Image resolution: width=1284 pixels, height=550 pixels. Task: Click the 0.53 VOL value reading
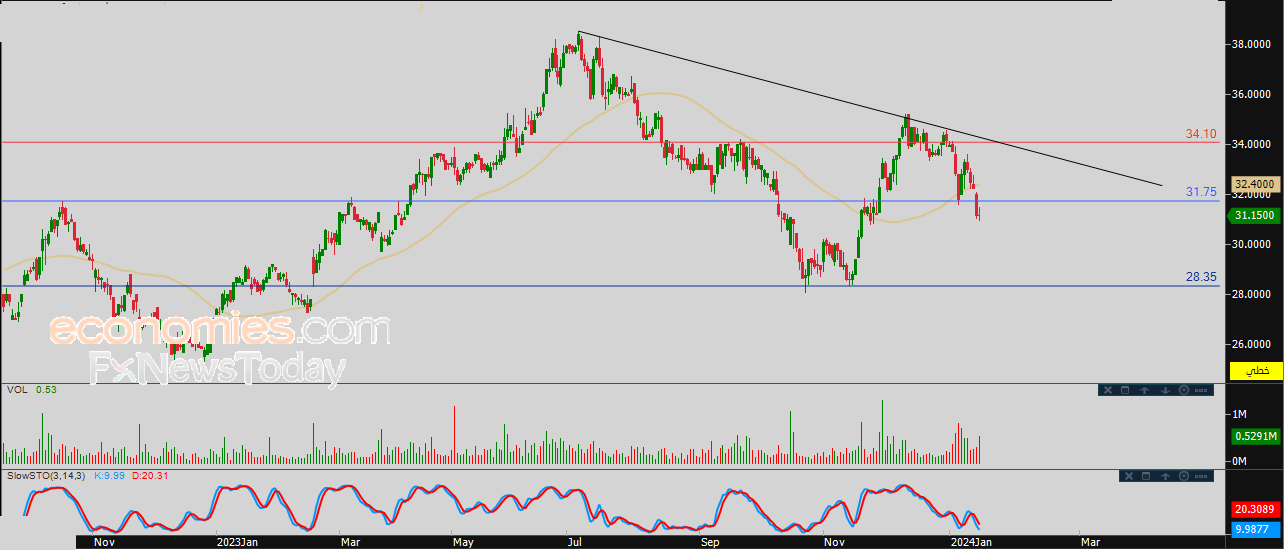coord(45,389)
